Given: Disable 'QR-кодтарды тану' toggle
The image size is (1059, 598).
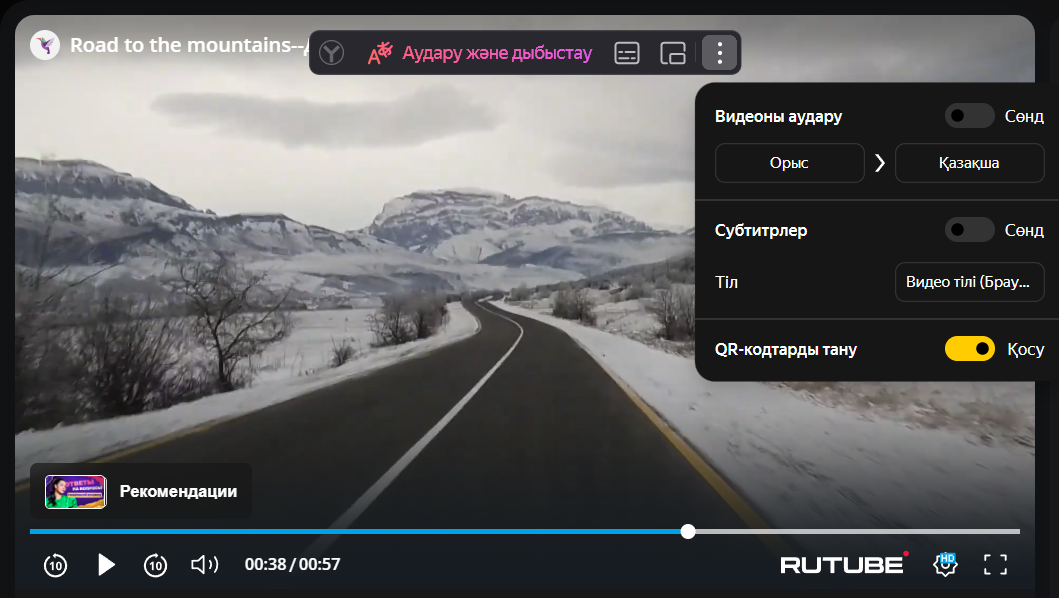Looking at the screenshot, I should [x=969, y=349].
